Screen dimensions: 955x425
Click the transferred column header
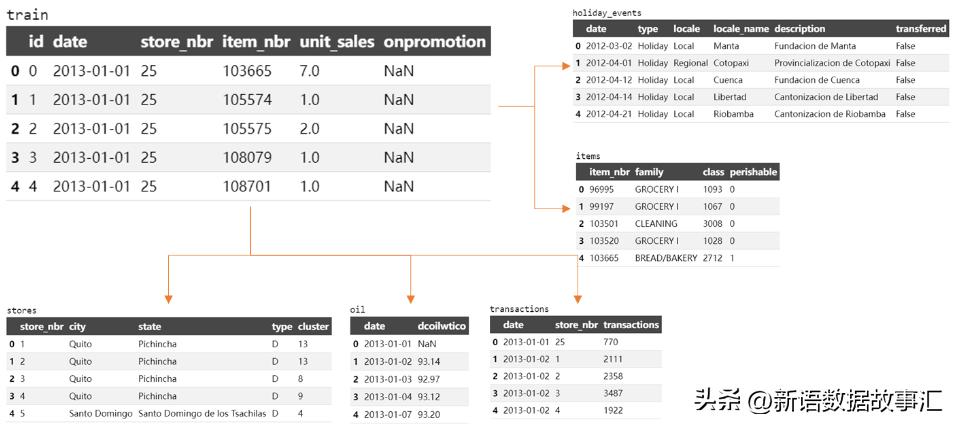(921, 29)
